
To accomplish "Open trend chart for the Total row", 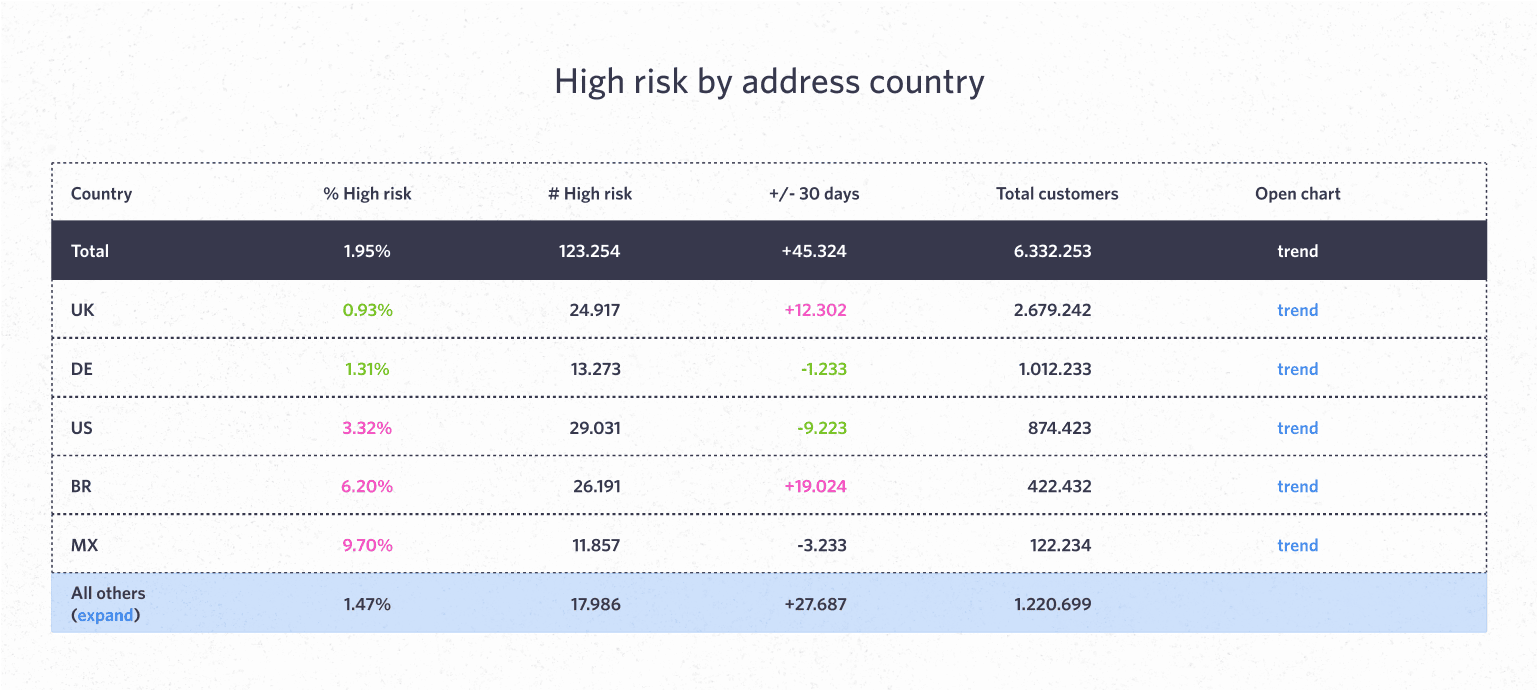I will (x=1297, y=251).
